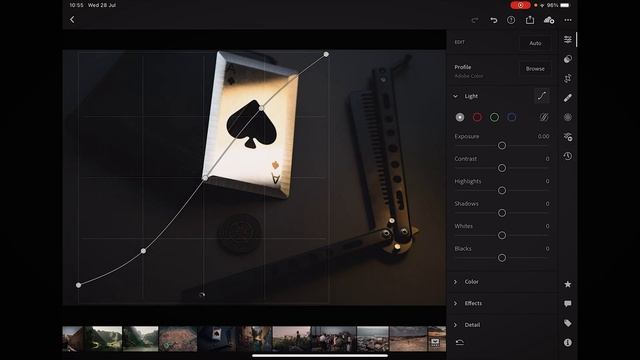Image resolution: width=640 pixels, height=360 pixels.
Task: Click the Auto button
Action: (535, 43)
